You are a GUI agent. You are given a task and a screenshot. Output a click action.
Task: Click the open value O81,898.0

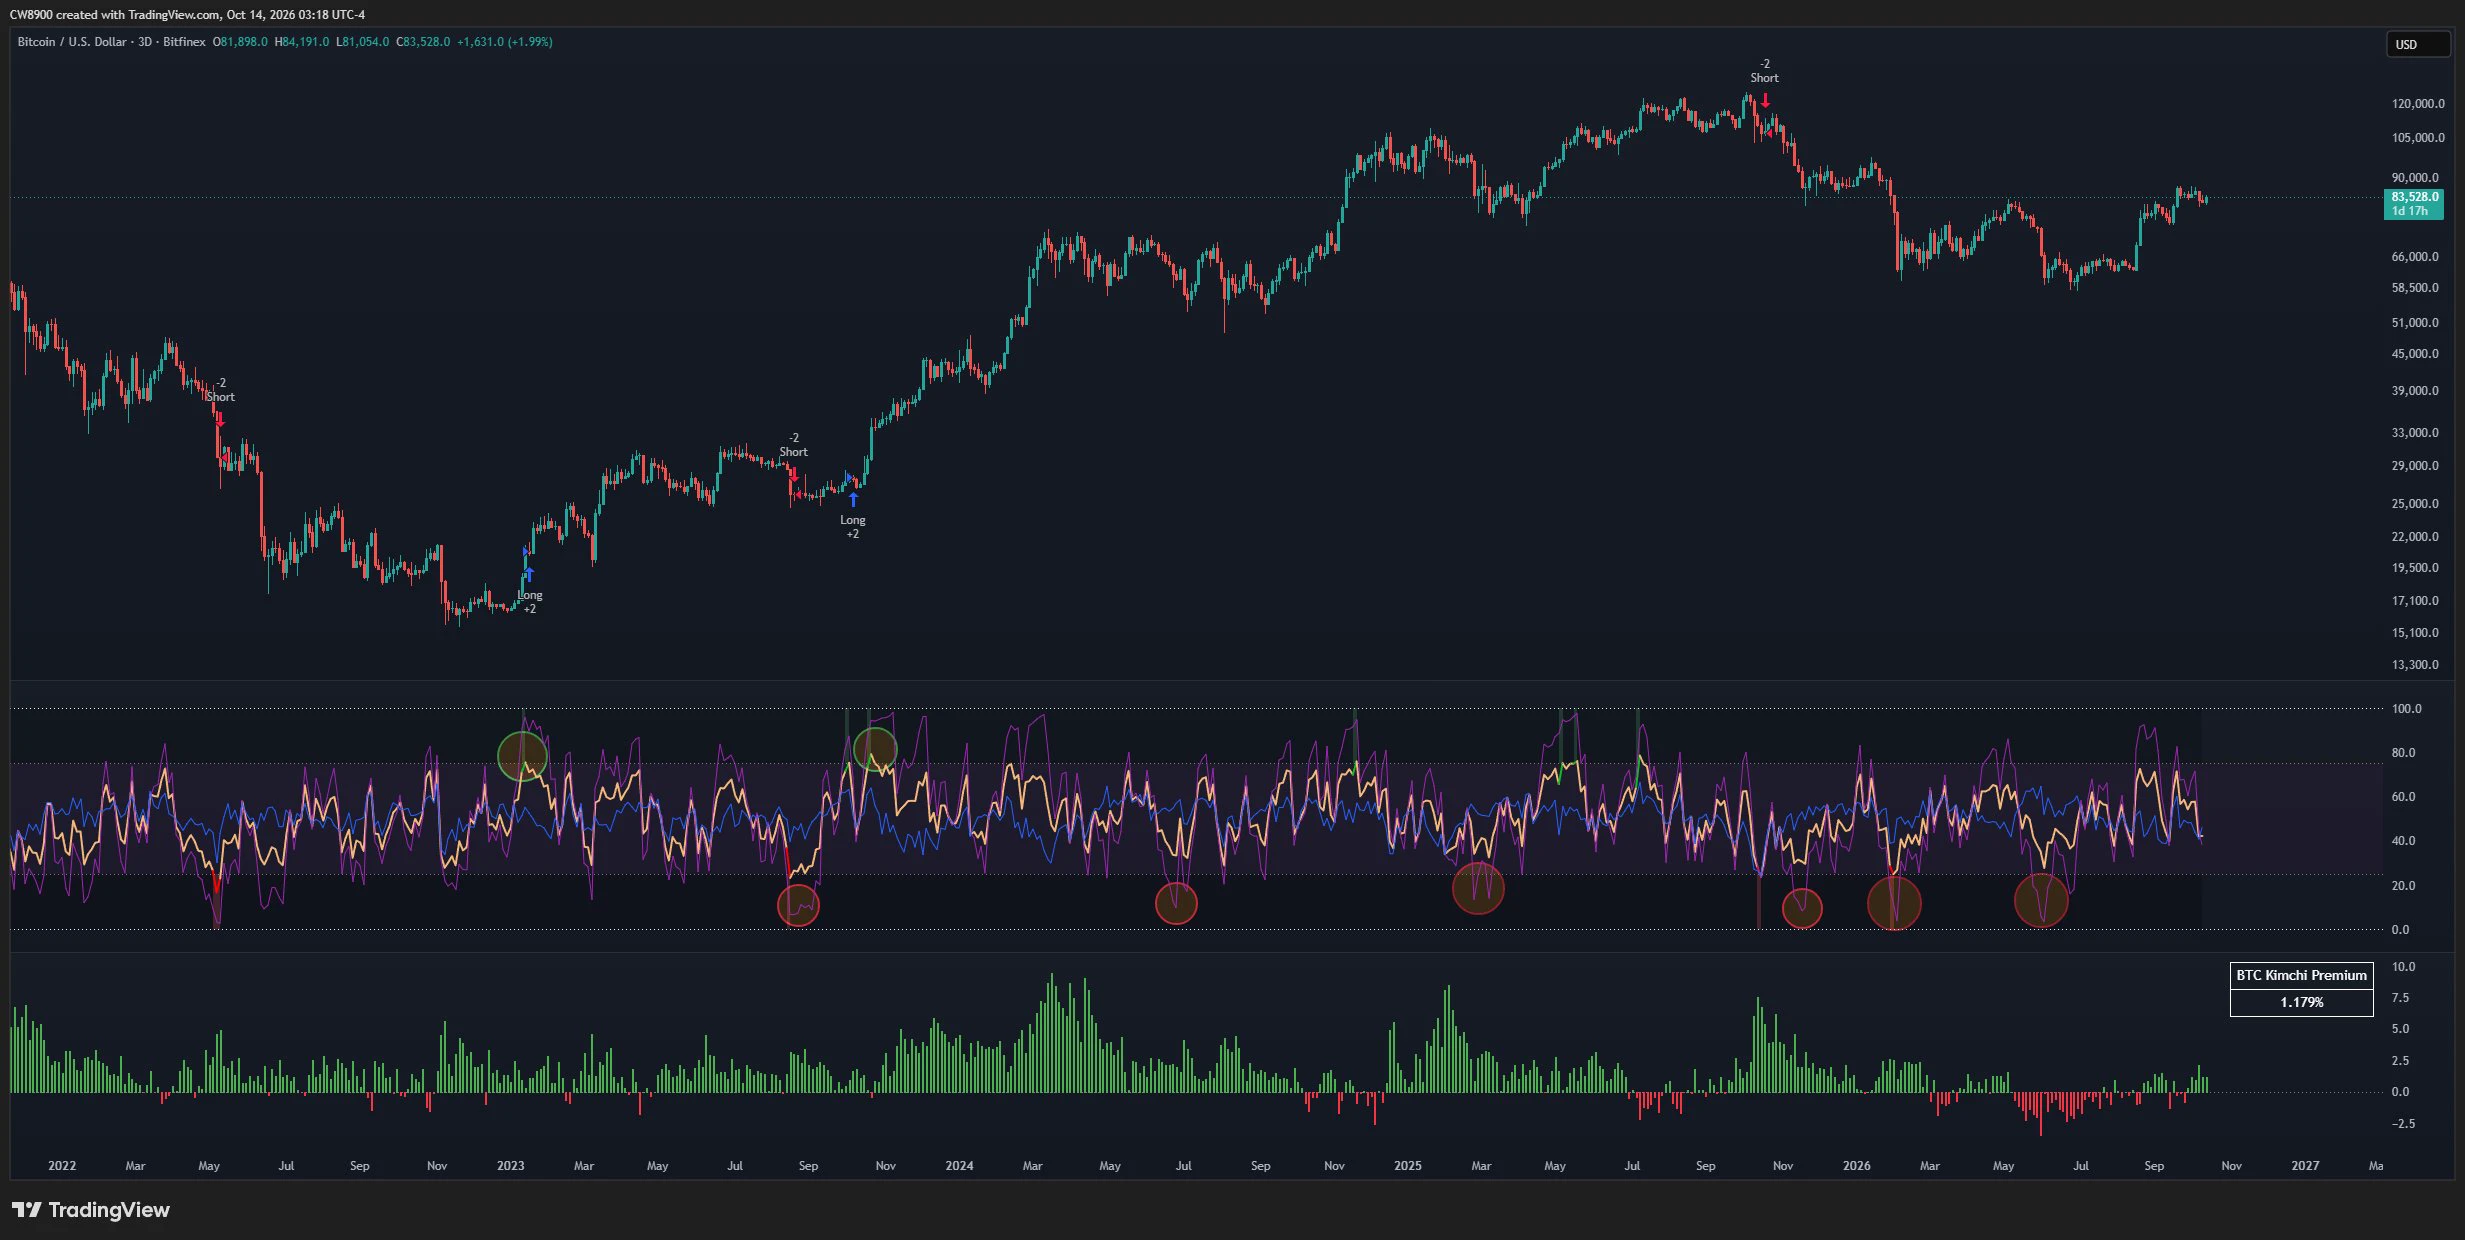[240, 42]
